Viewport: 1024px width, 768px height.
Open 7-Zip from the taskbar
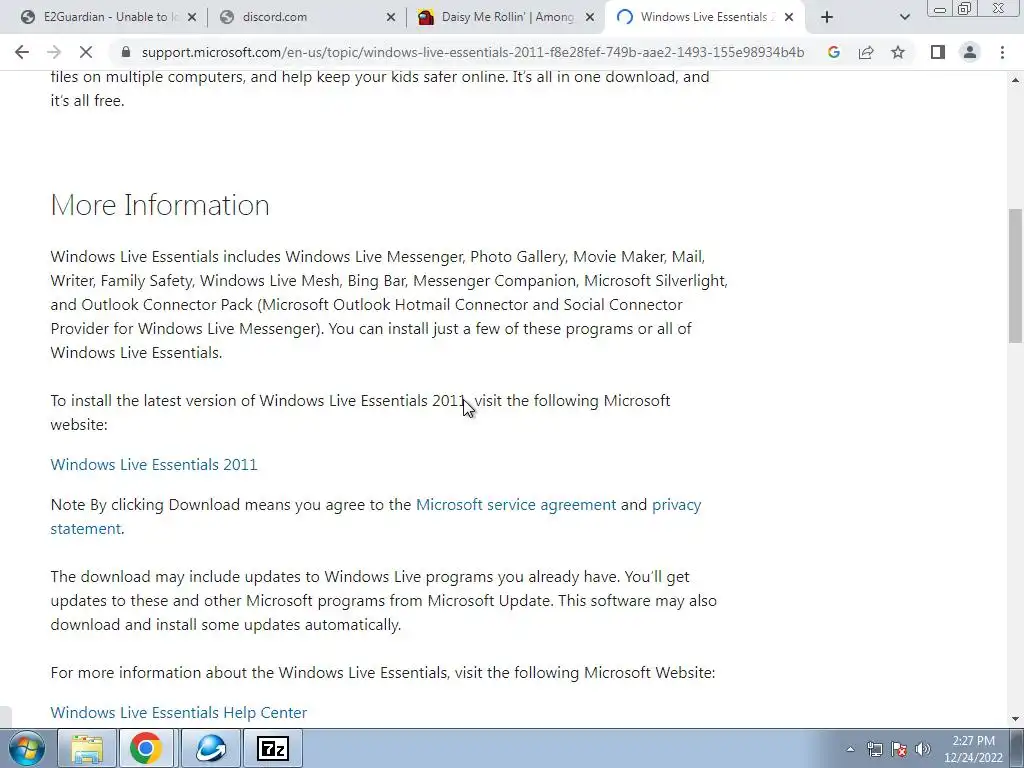(272, 748)
